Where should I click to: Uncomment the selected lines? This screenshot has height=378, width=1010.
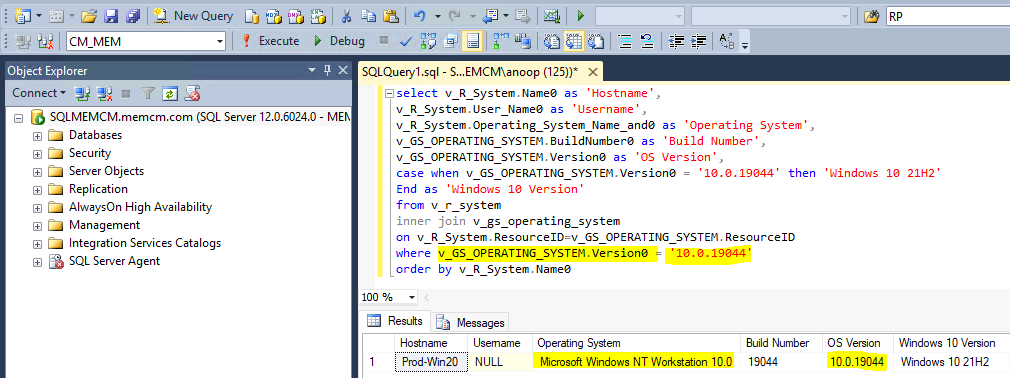point(647,41)
